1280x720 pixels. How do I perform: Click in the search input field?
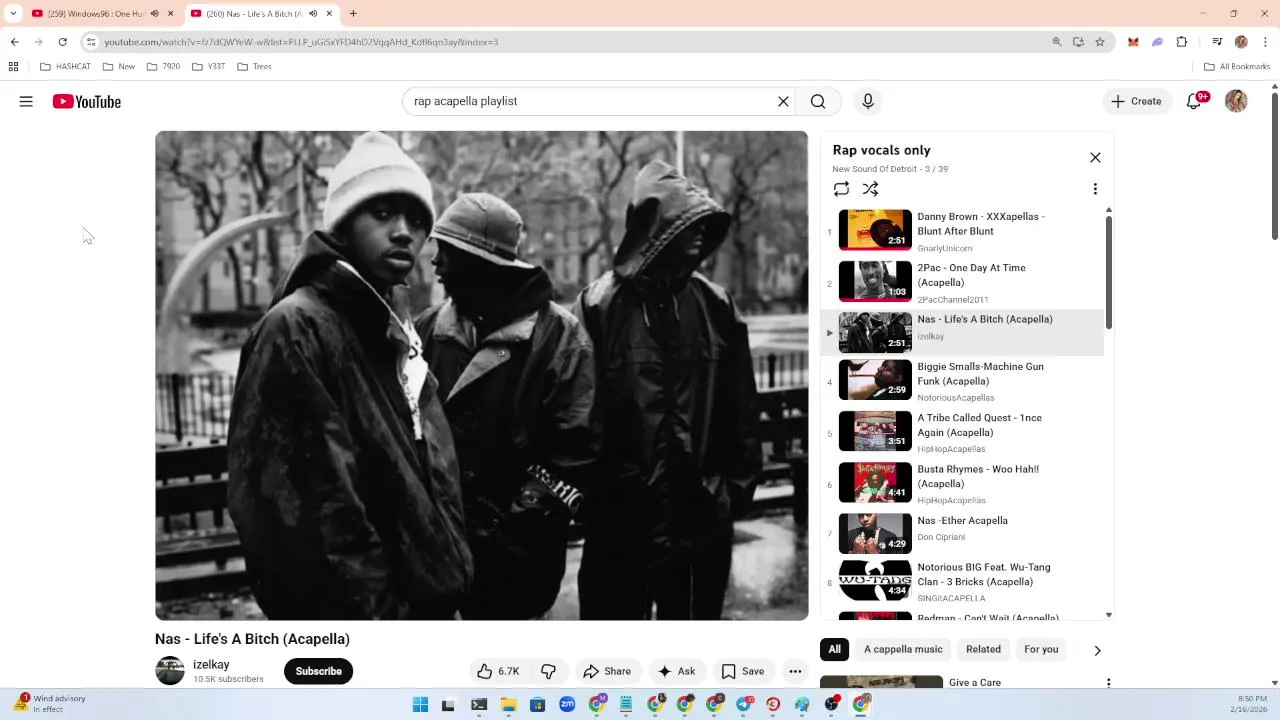pos(590,101)
